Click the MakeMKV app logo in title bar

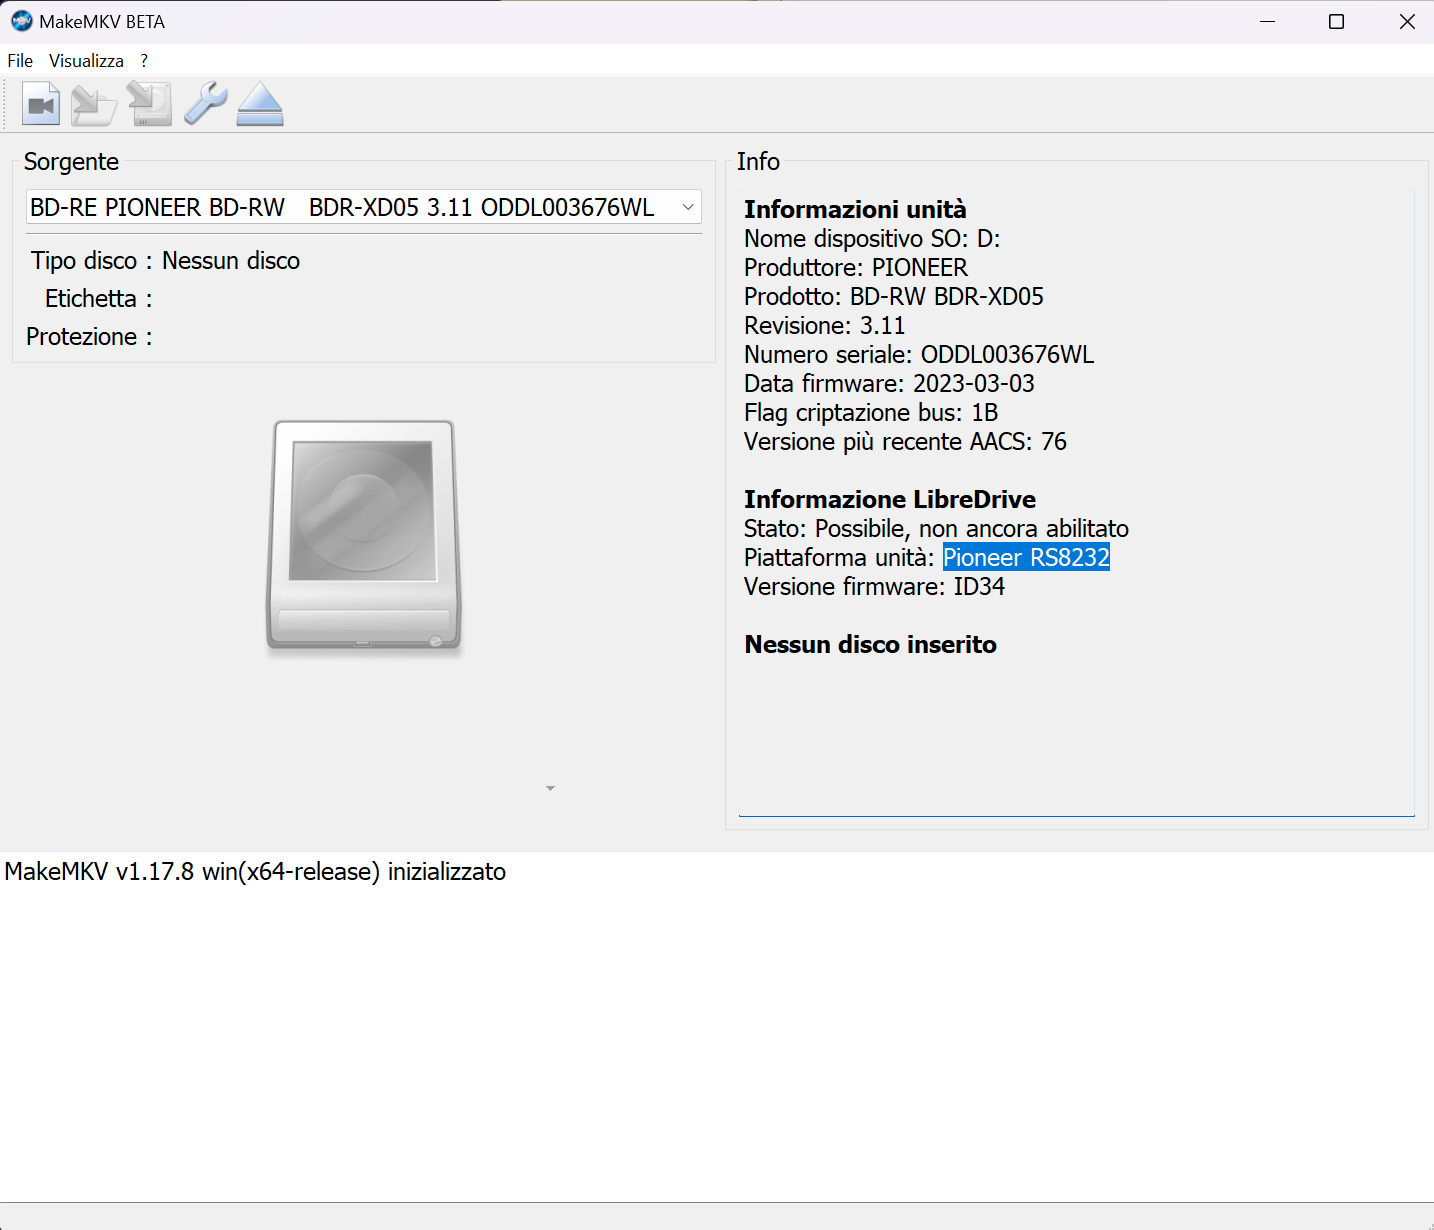[21, 21]
